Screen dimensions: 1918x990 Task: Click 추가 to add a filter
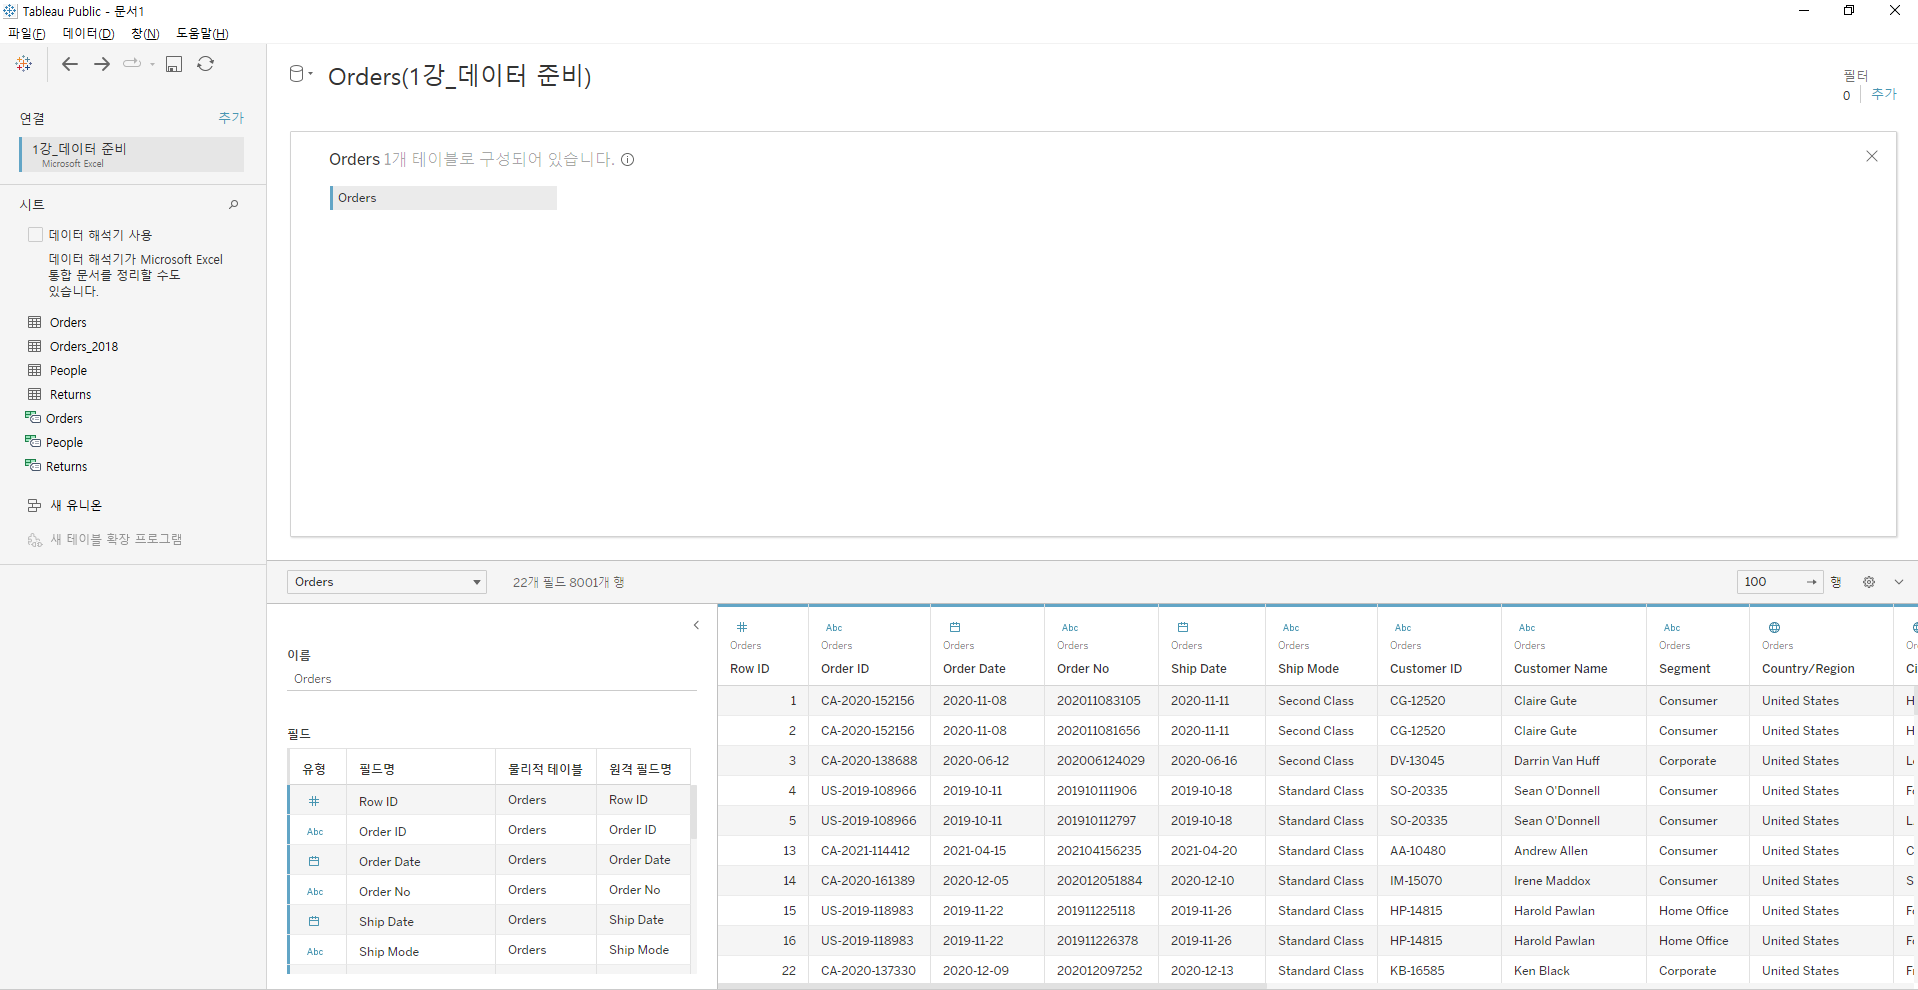[1884, 94]
